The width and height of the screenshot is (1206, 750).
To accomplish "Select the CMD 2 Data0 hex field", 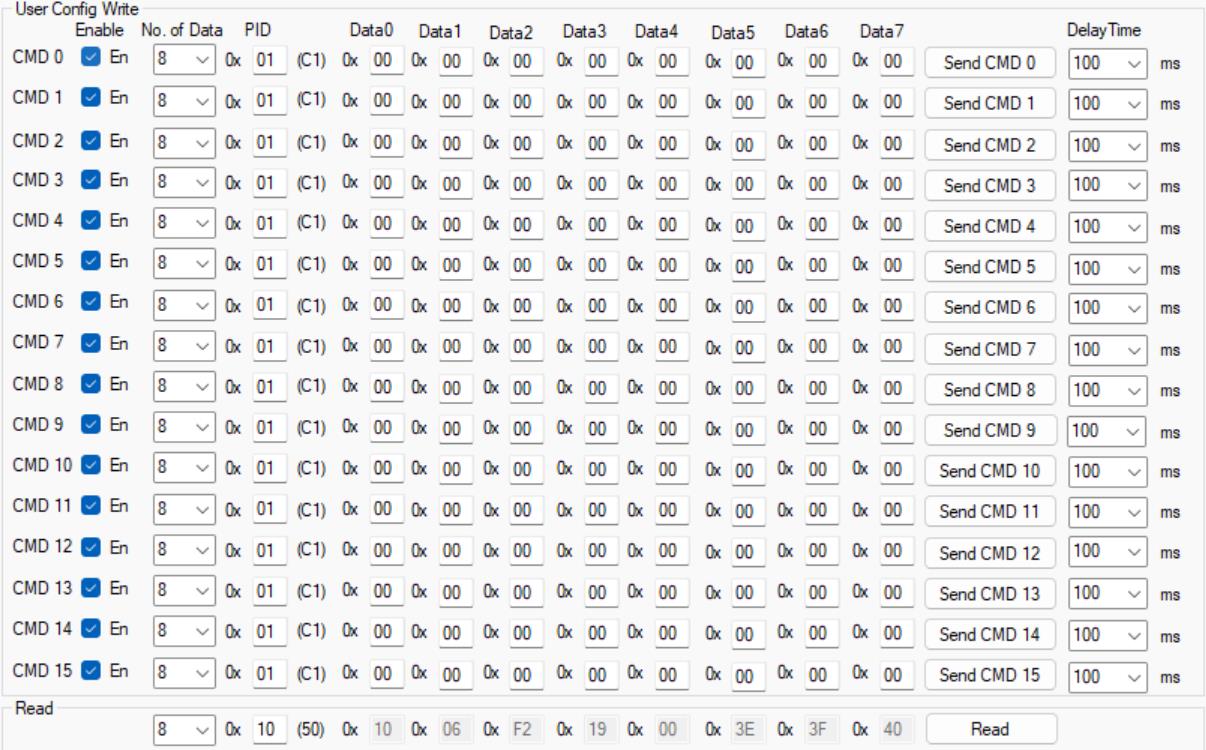I will [x=382, y=142].
